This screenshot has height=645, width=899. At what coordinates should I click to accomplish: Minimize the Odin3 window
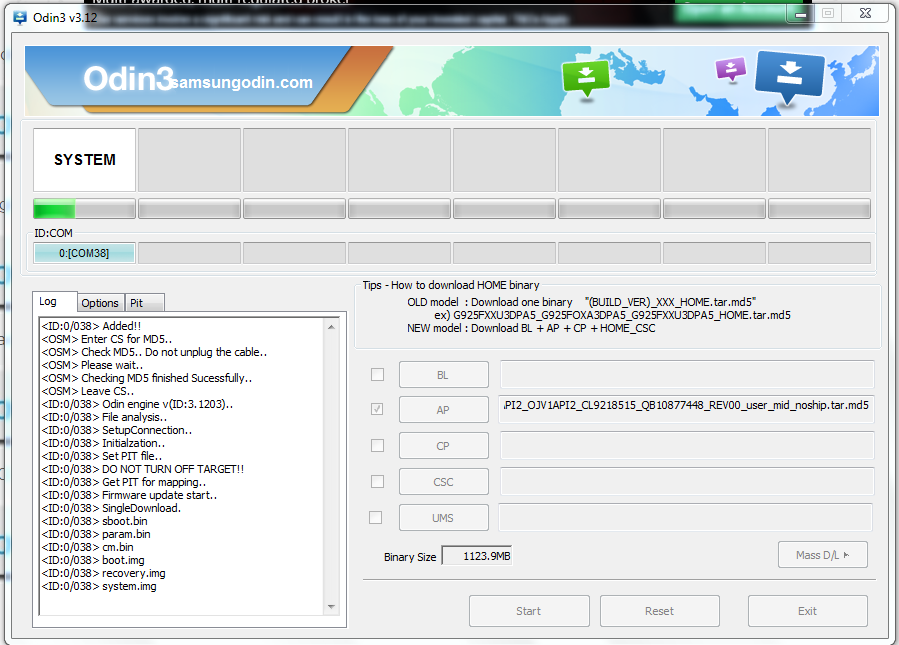[x=801, y=14]
